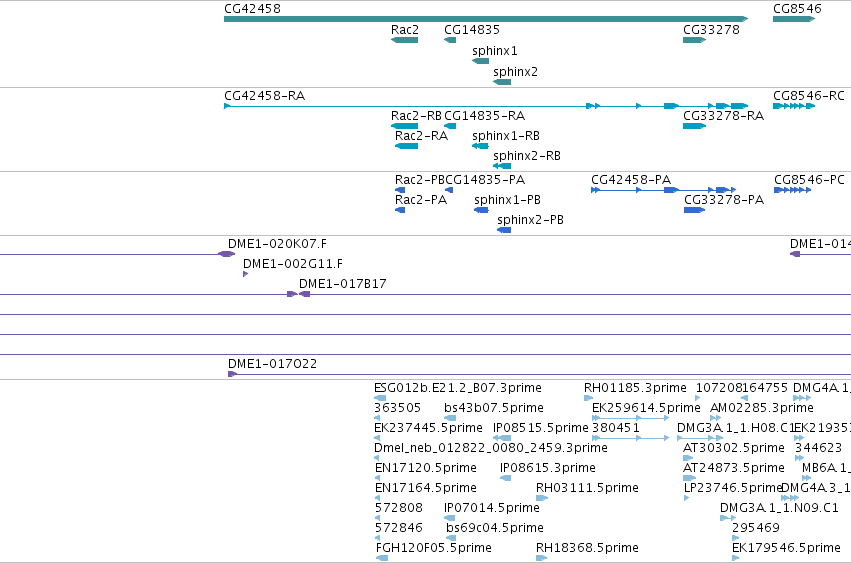Select the CG14835 gene label
Screen dimensions: 851x563
click(472, 30)
